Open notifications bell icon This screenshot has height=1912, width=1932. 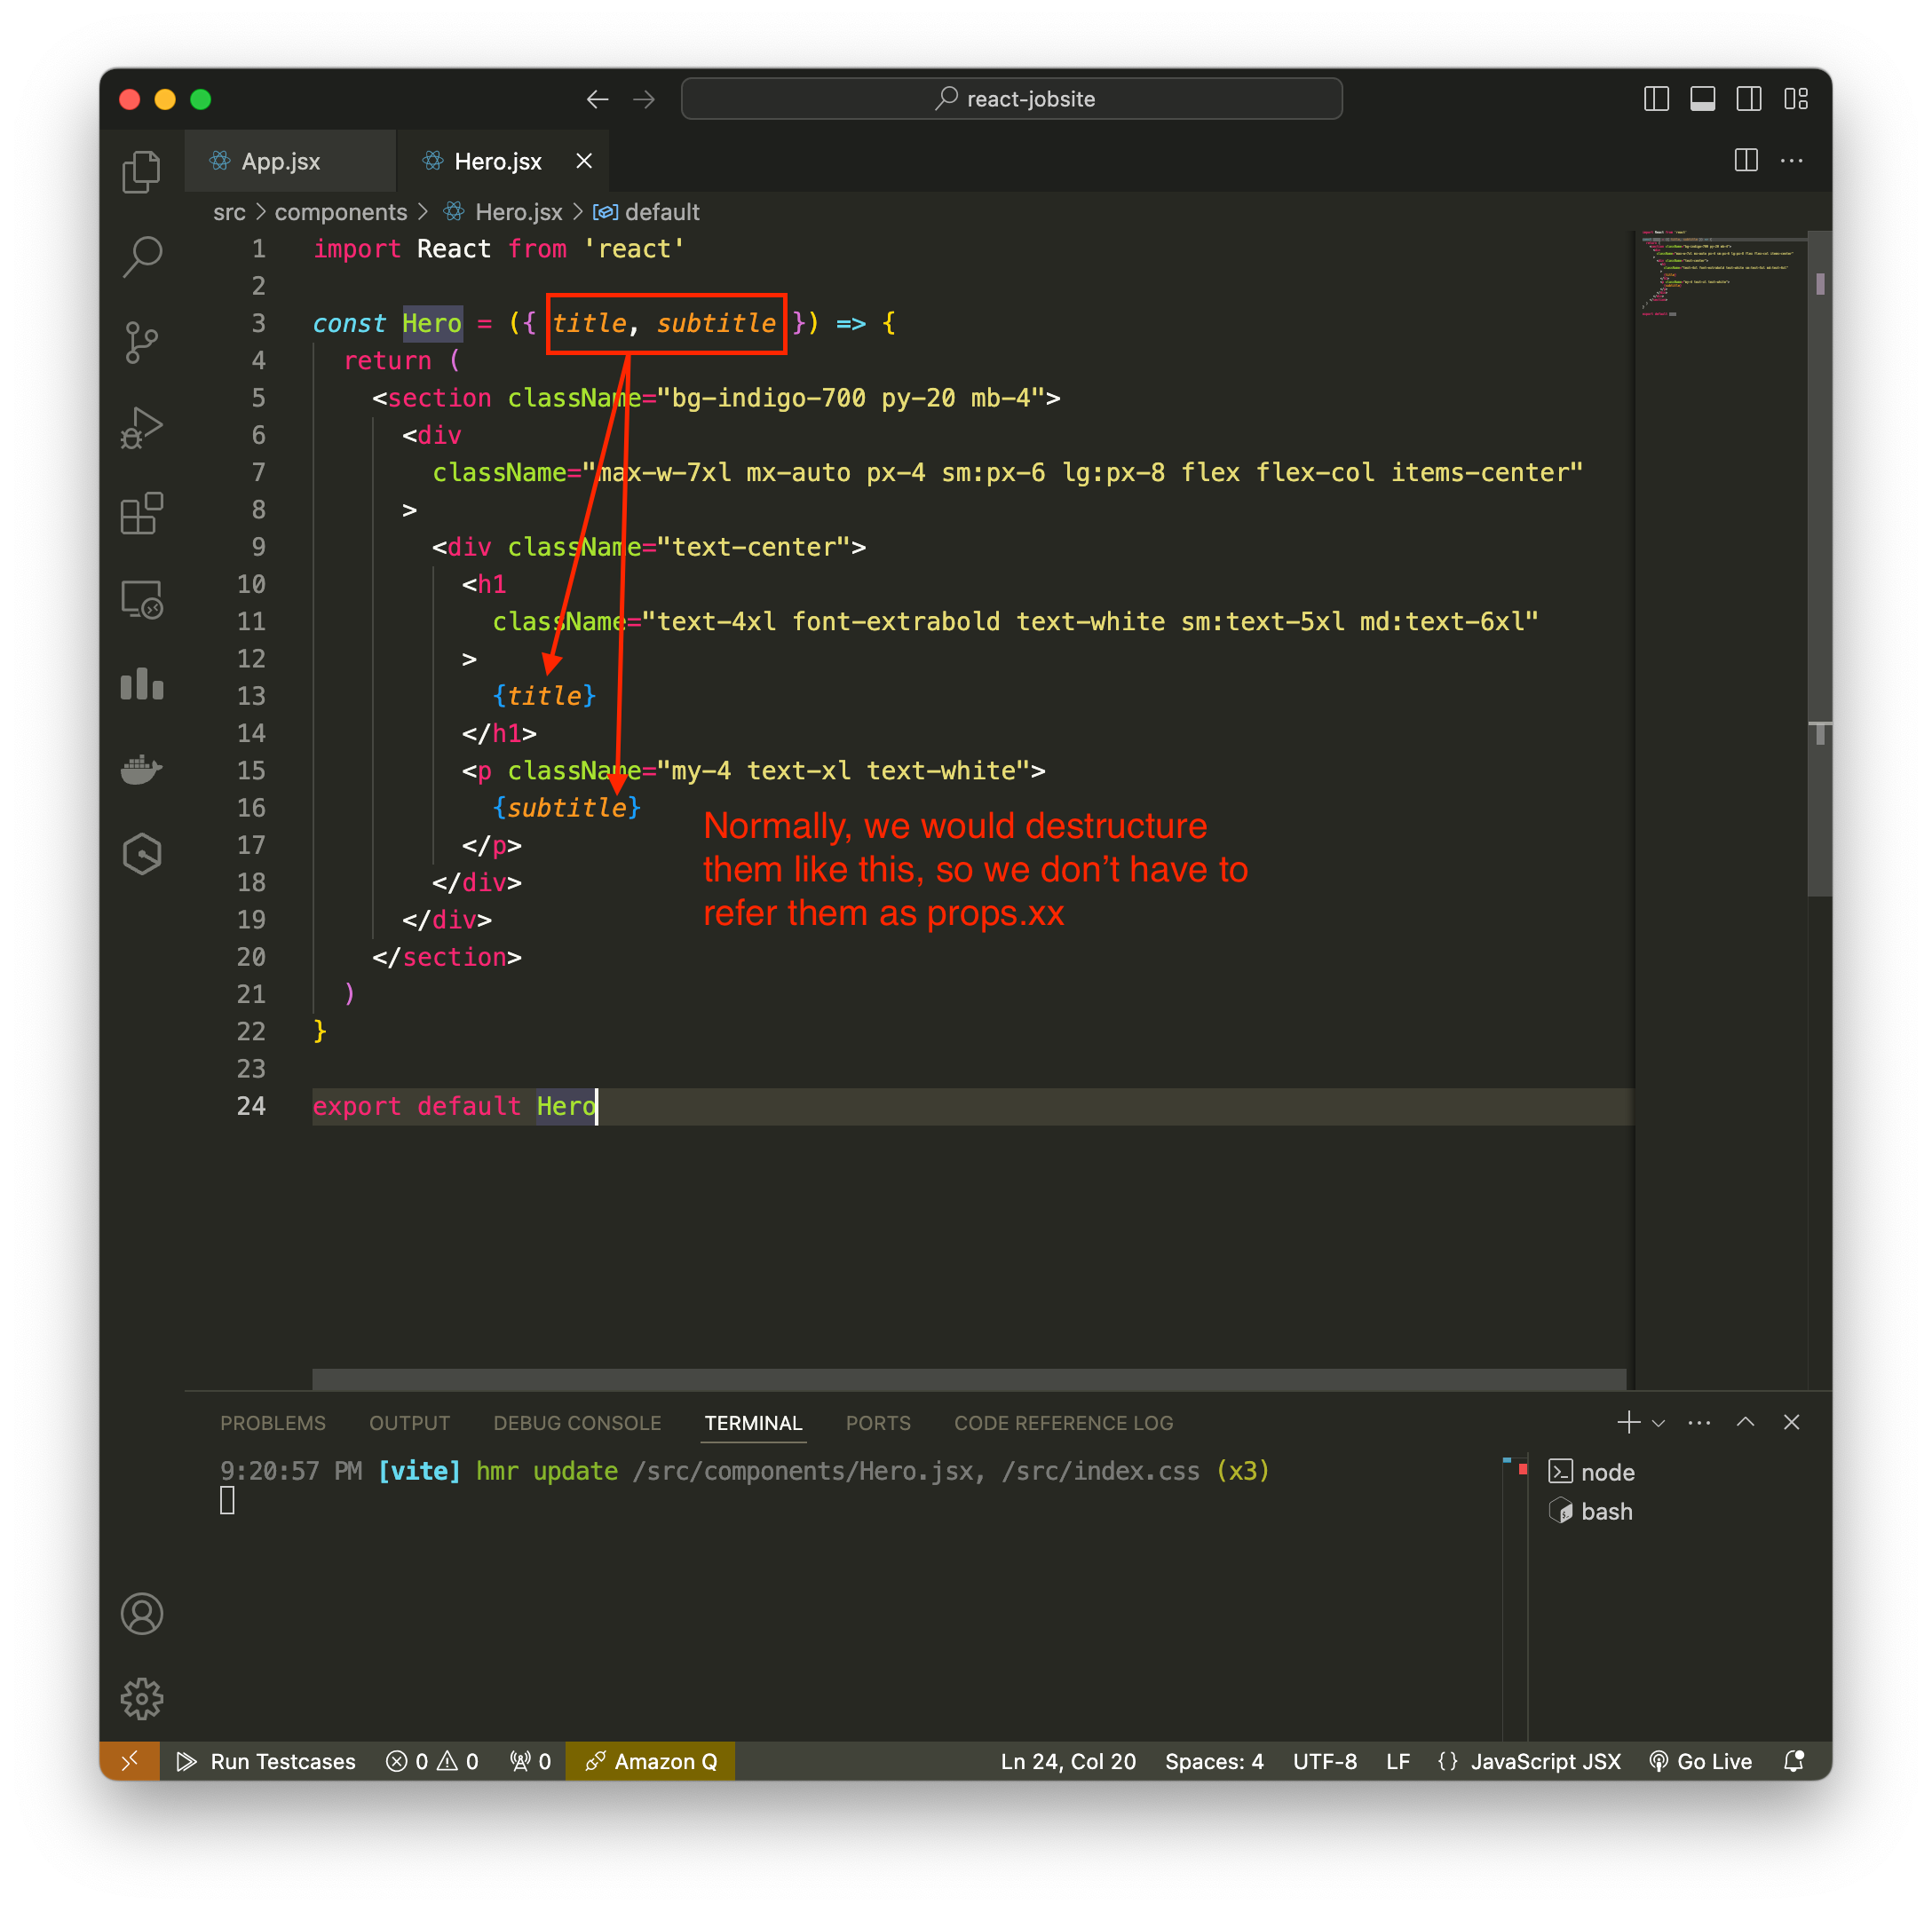click(x=1794, y=1761)
